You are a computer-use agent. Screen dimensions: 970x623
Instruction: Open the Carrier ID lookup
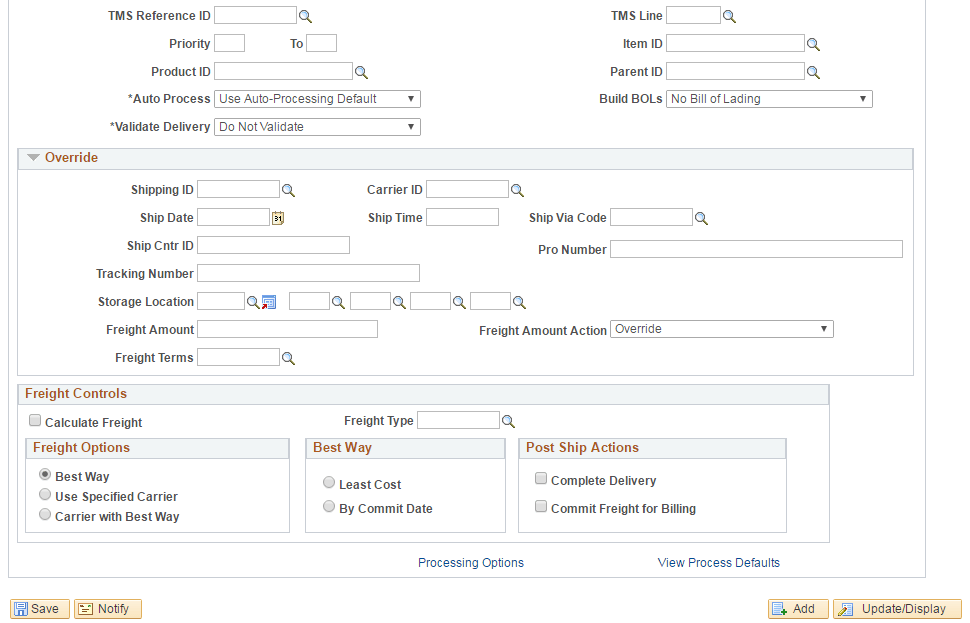pos(517,189)
